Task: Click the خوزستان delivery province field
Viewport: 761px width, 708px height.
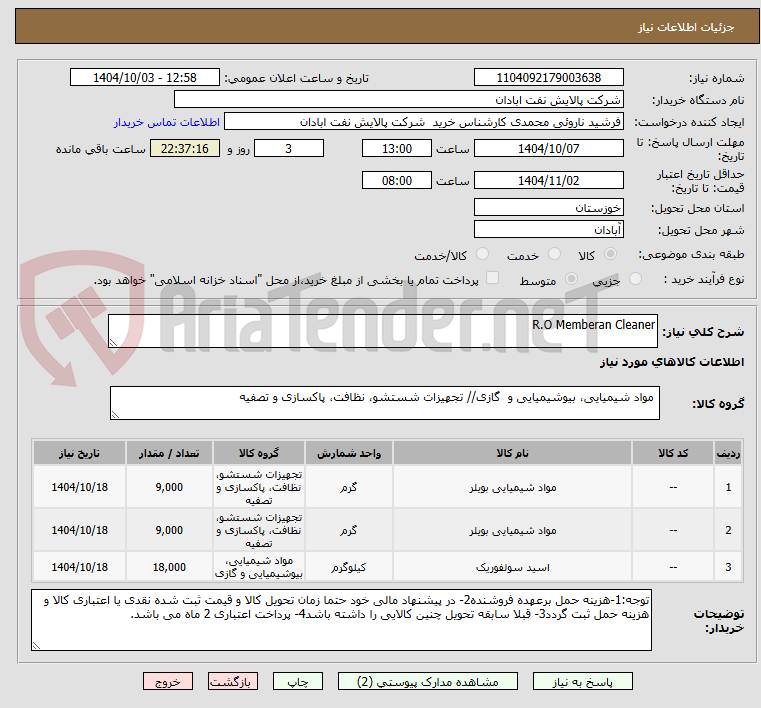Action: (x=548, y=207)
